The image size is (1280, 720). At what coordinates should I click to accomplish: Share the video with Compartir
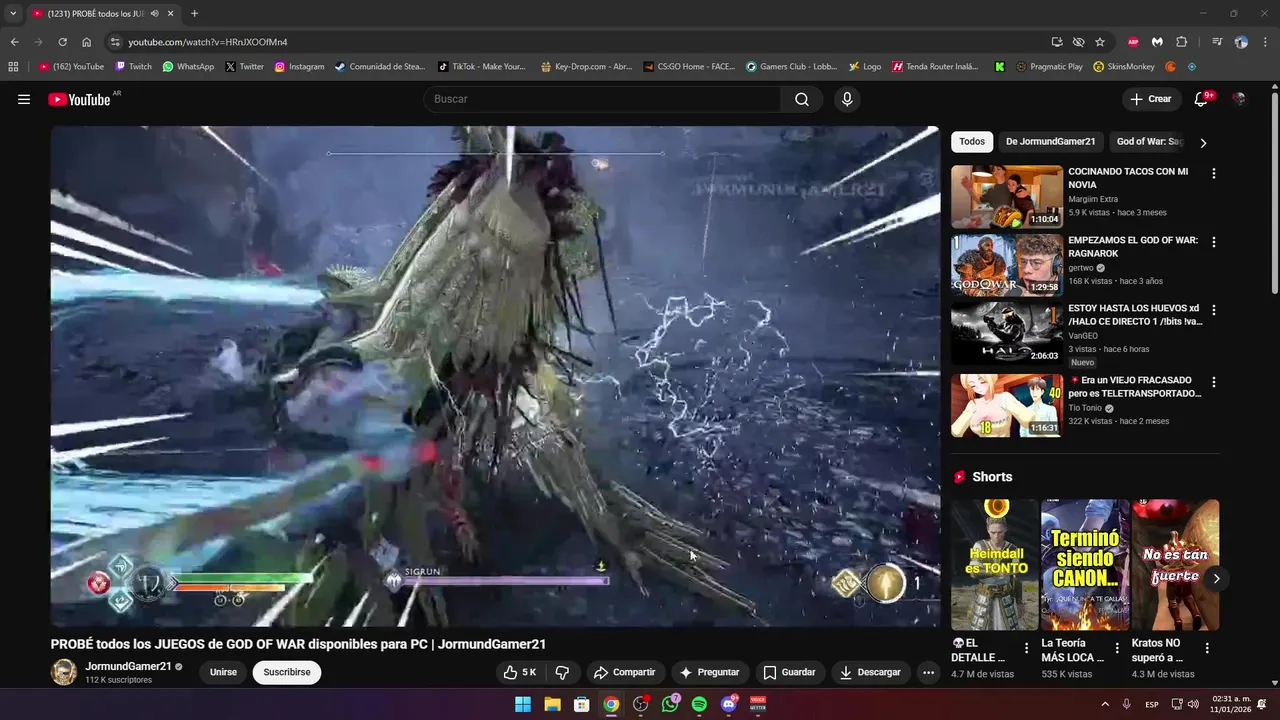point(624,672)
